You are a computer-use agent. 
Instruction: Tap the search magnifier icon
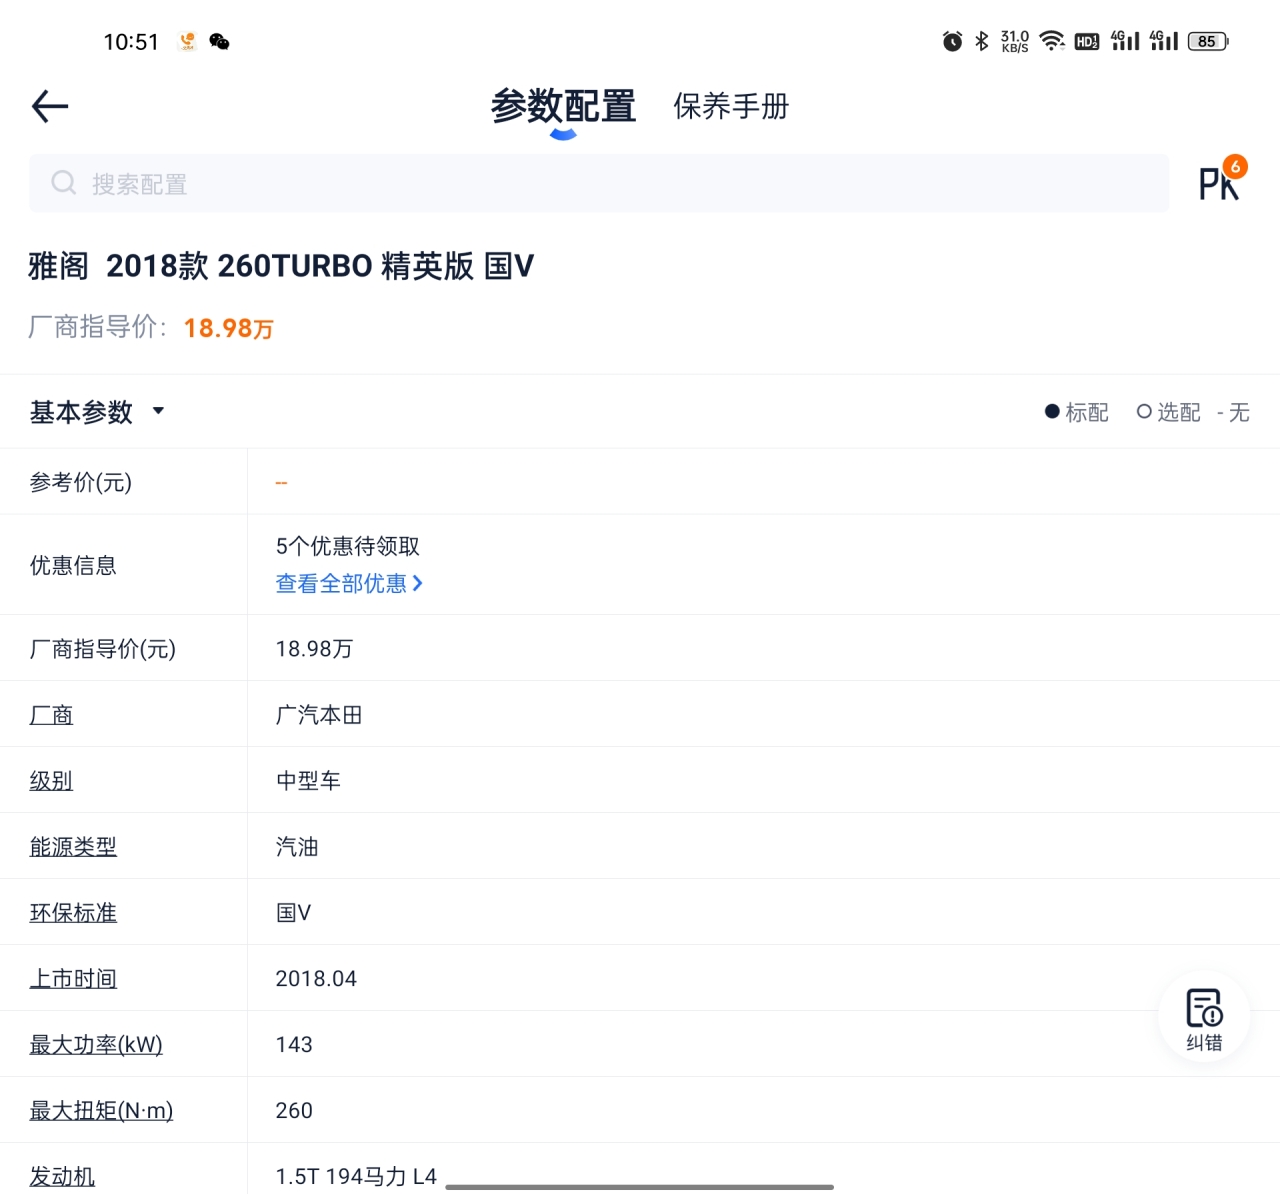[64, 183]
